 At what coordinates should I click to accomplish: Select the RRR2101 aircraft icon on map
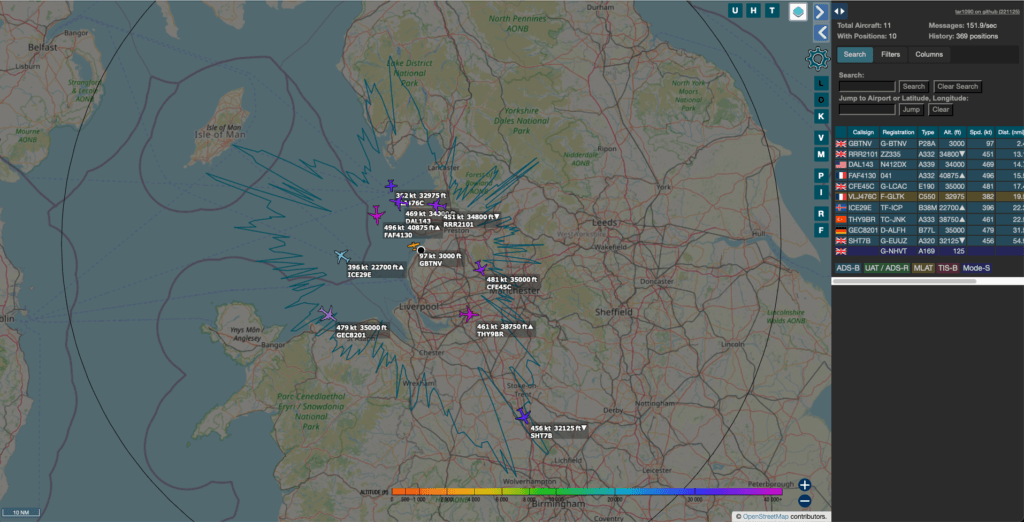coord(436,206)
